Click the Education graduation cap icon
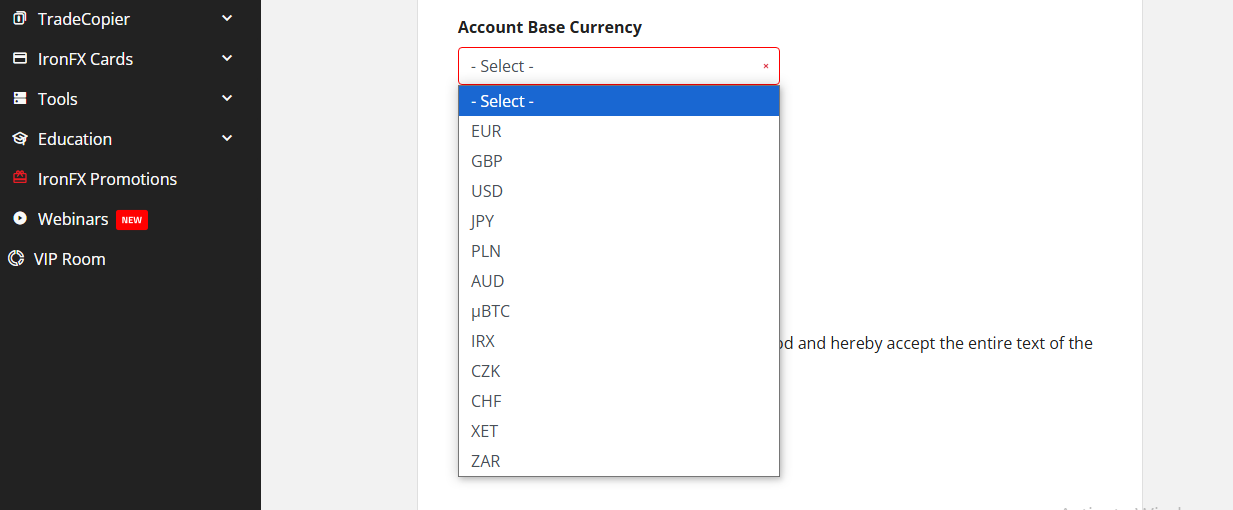The height and width of the screenshot is (510, 1233). pos(19,139)
